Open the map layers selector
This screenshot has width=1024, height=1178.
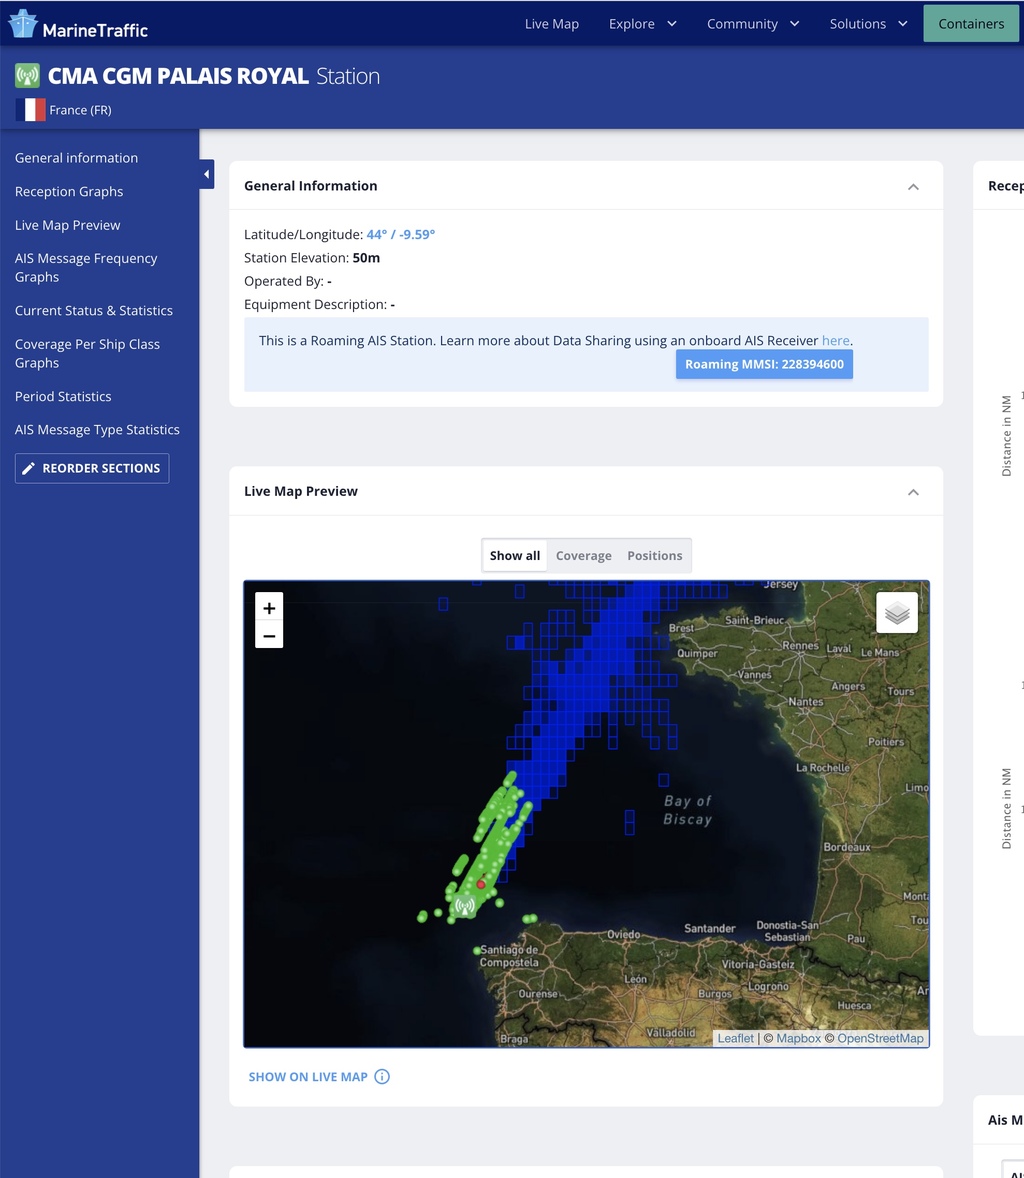(x=897, y=613)
